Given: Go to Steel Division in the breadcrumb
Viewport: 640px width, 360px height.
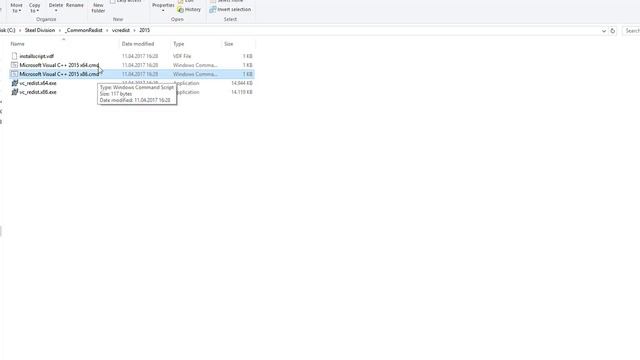Looking at the screenshot, I should click(x=40, y=30).
